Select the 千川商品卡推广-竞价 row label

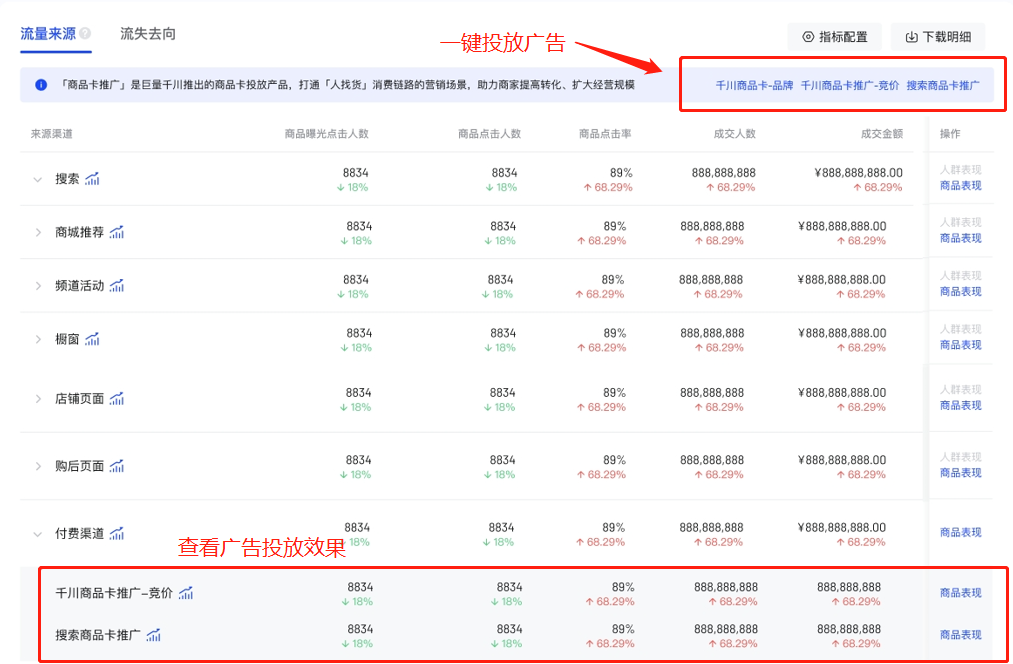[114, 593]
